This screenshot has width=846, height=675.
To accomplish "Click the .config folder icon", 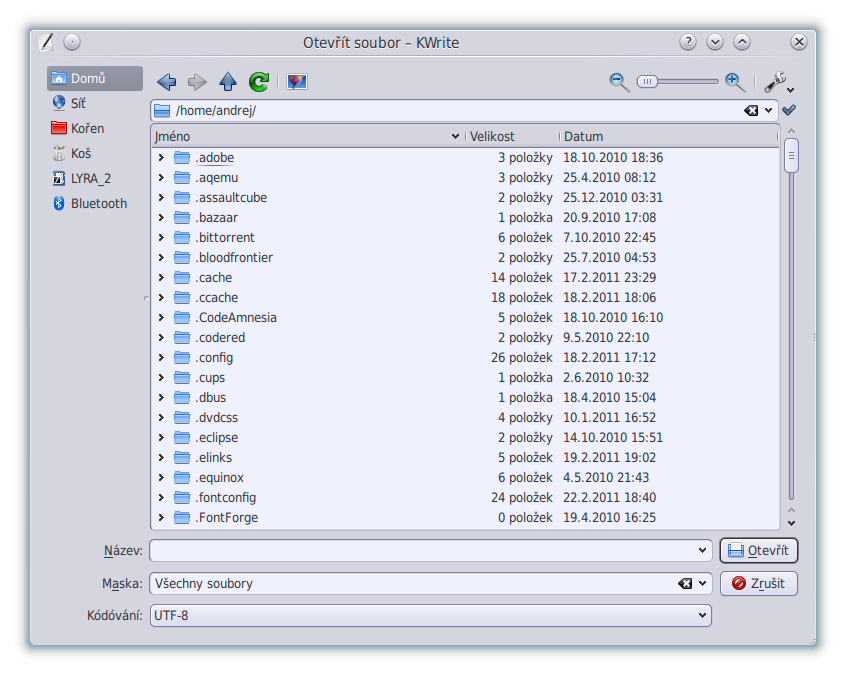I will coord(182,357).
